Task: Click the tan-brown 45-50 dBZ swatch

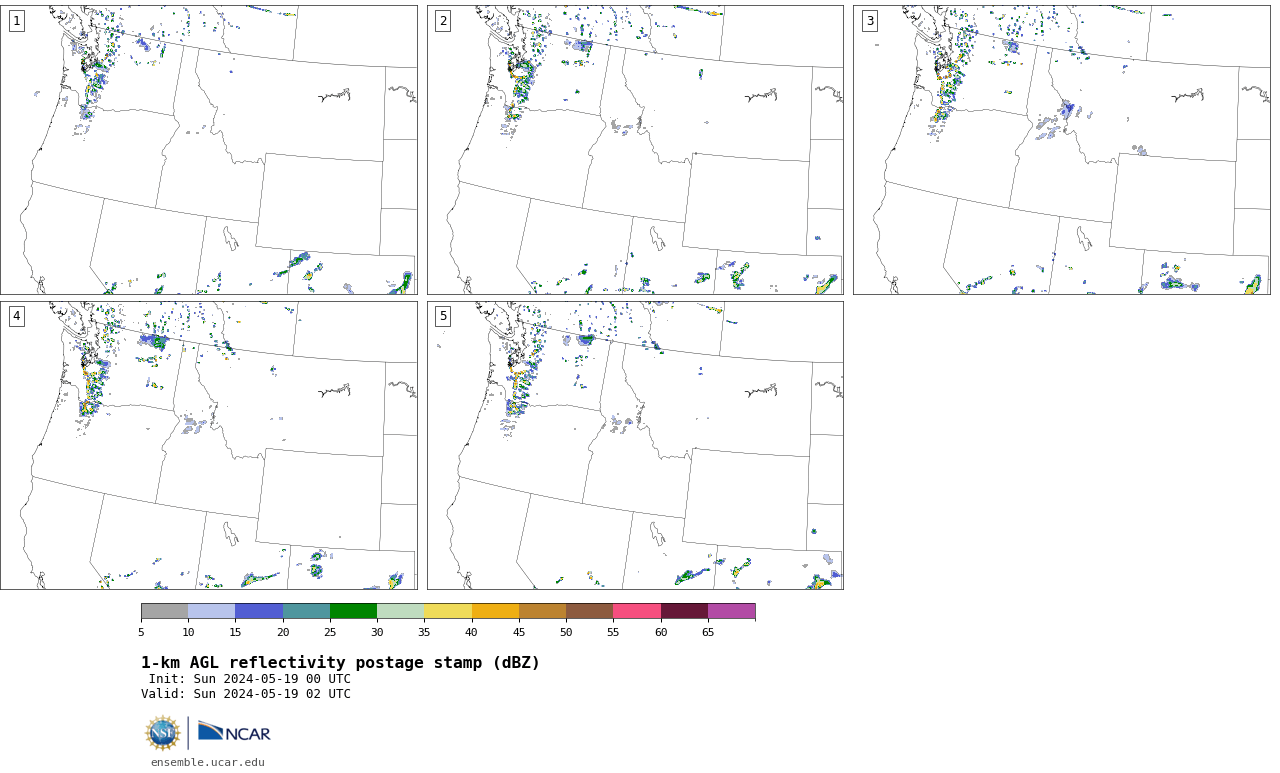Action: pos(542,611)
